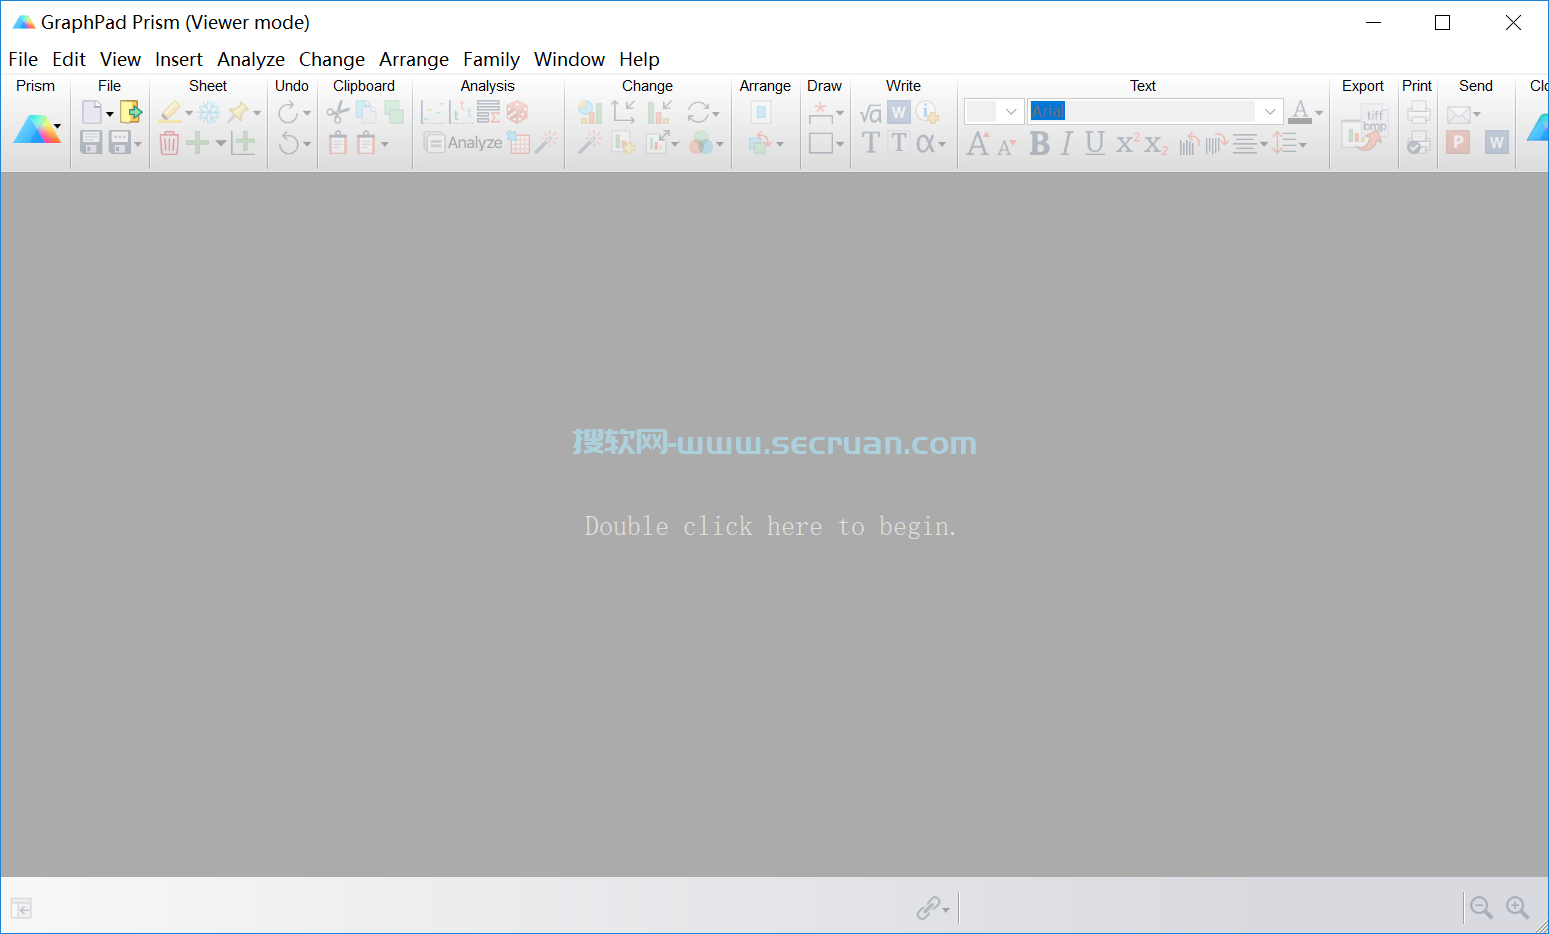Send to Word with blue W icon in Send
Image resolution: width=1549 pixels, height=934 pixels.
tap(1496, 142)
